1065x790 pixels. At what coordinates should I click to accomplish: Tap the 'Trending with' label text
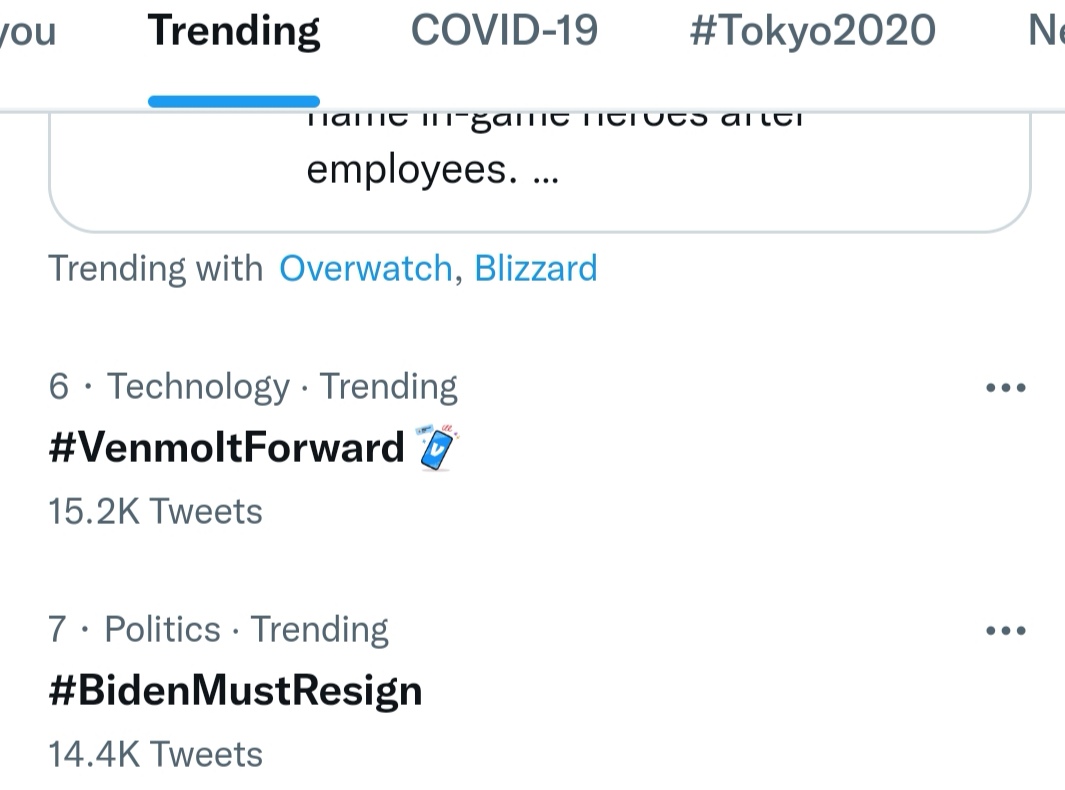pos(156,268)
